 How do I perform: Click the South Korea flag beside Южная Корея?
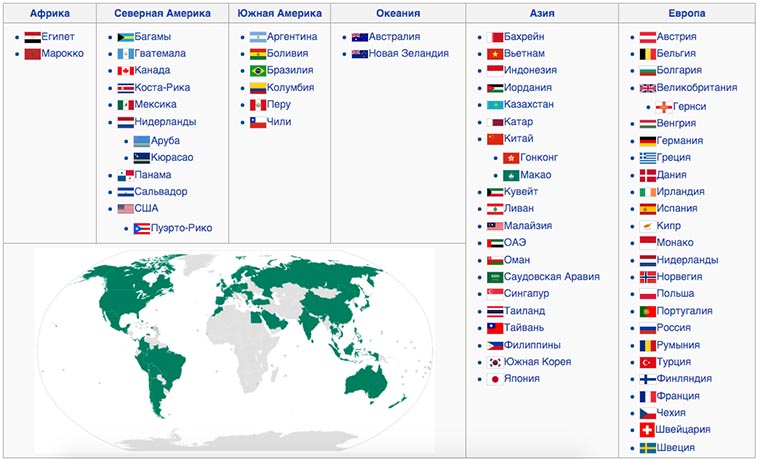(x=495, y=362)
